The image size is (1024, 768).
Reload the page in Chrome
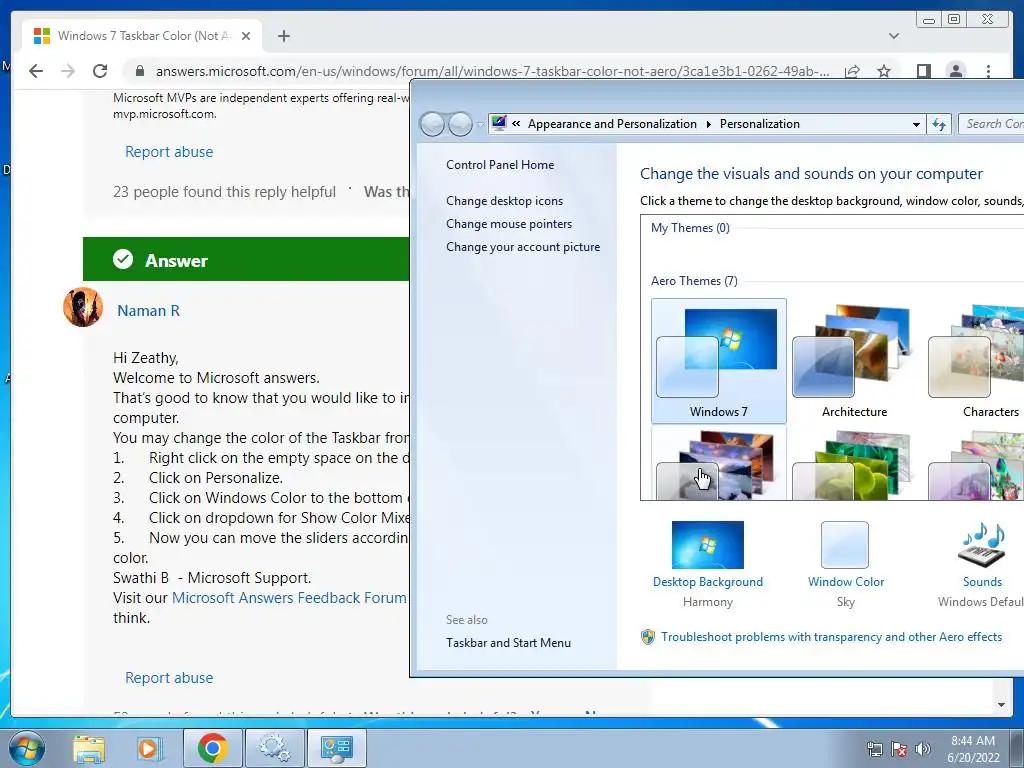point(100,71)
